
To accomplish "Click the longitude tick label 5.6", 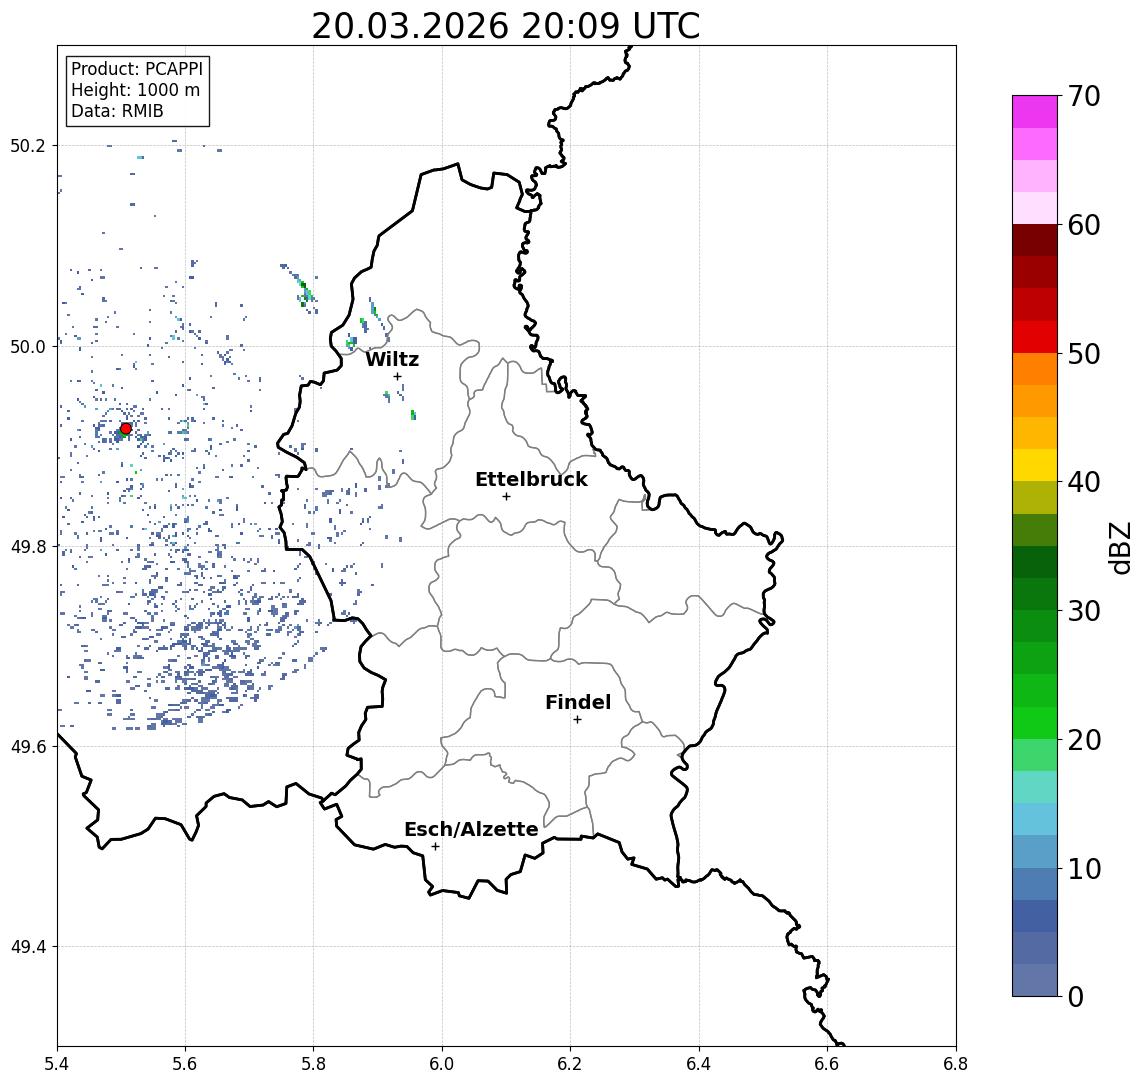I will (185, 1064).
